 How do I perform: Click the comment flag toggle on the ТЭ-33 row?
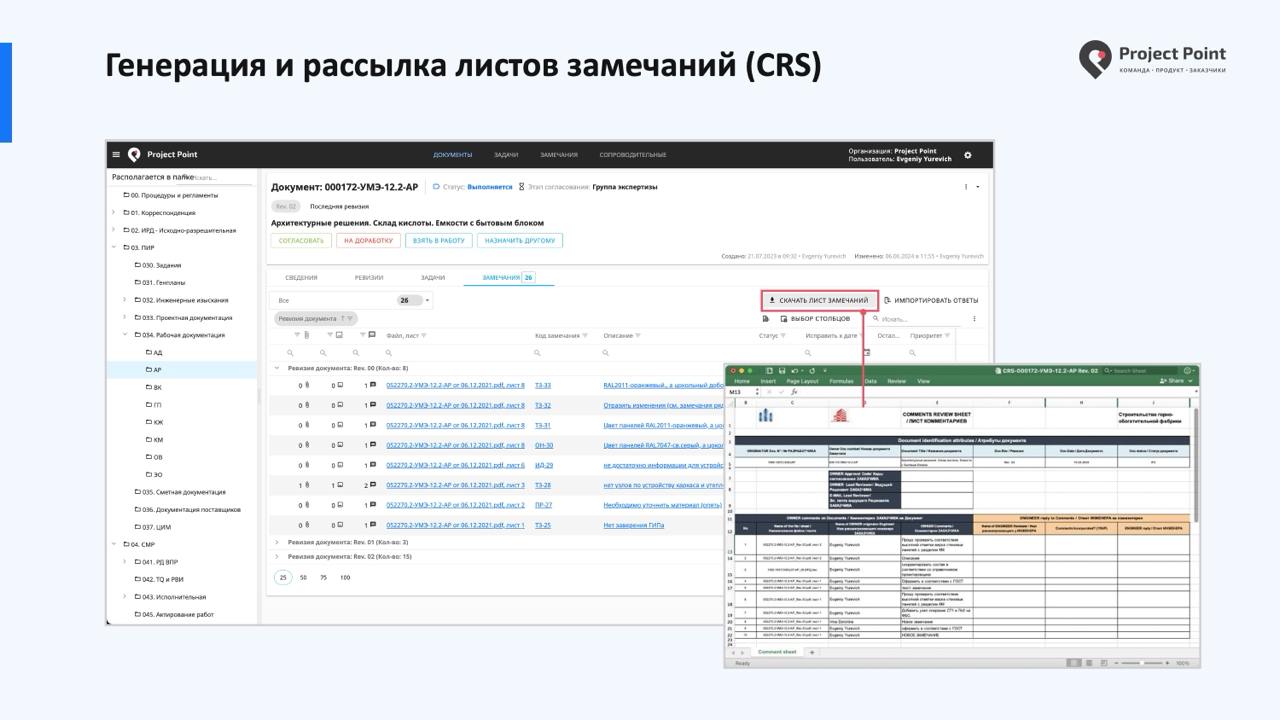[371, 384]
